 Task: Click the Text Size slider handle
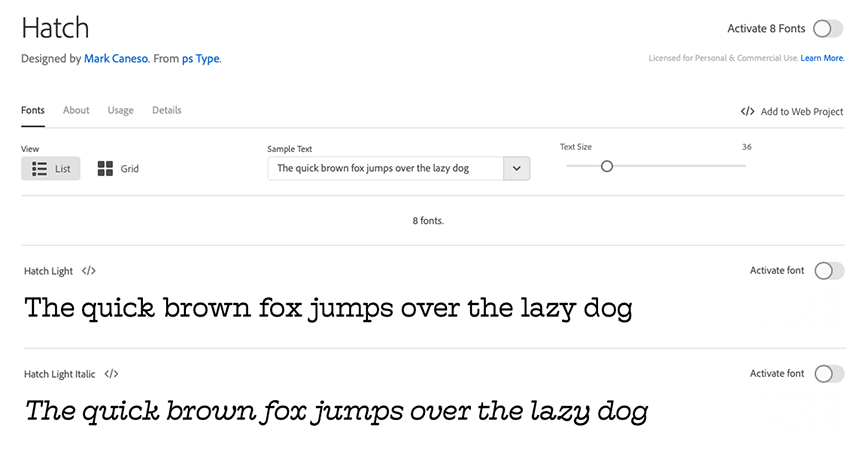[607, 166]
